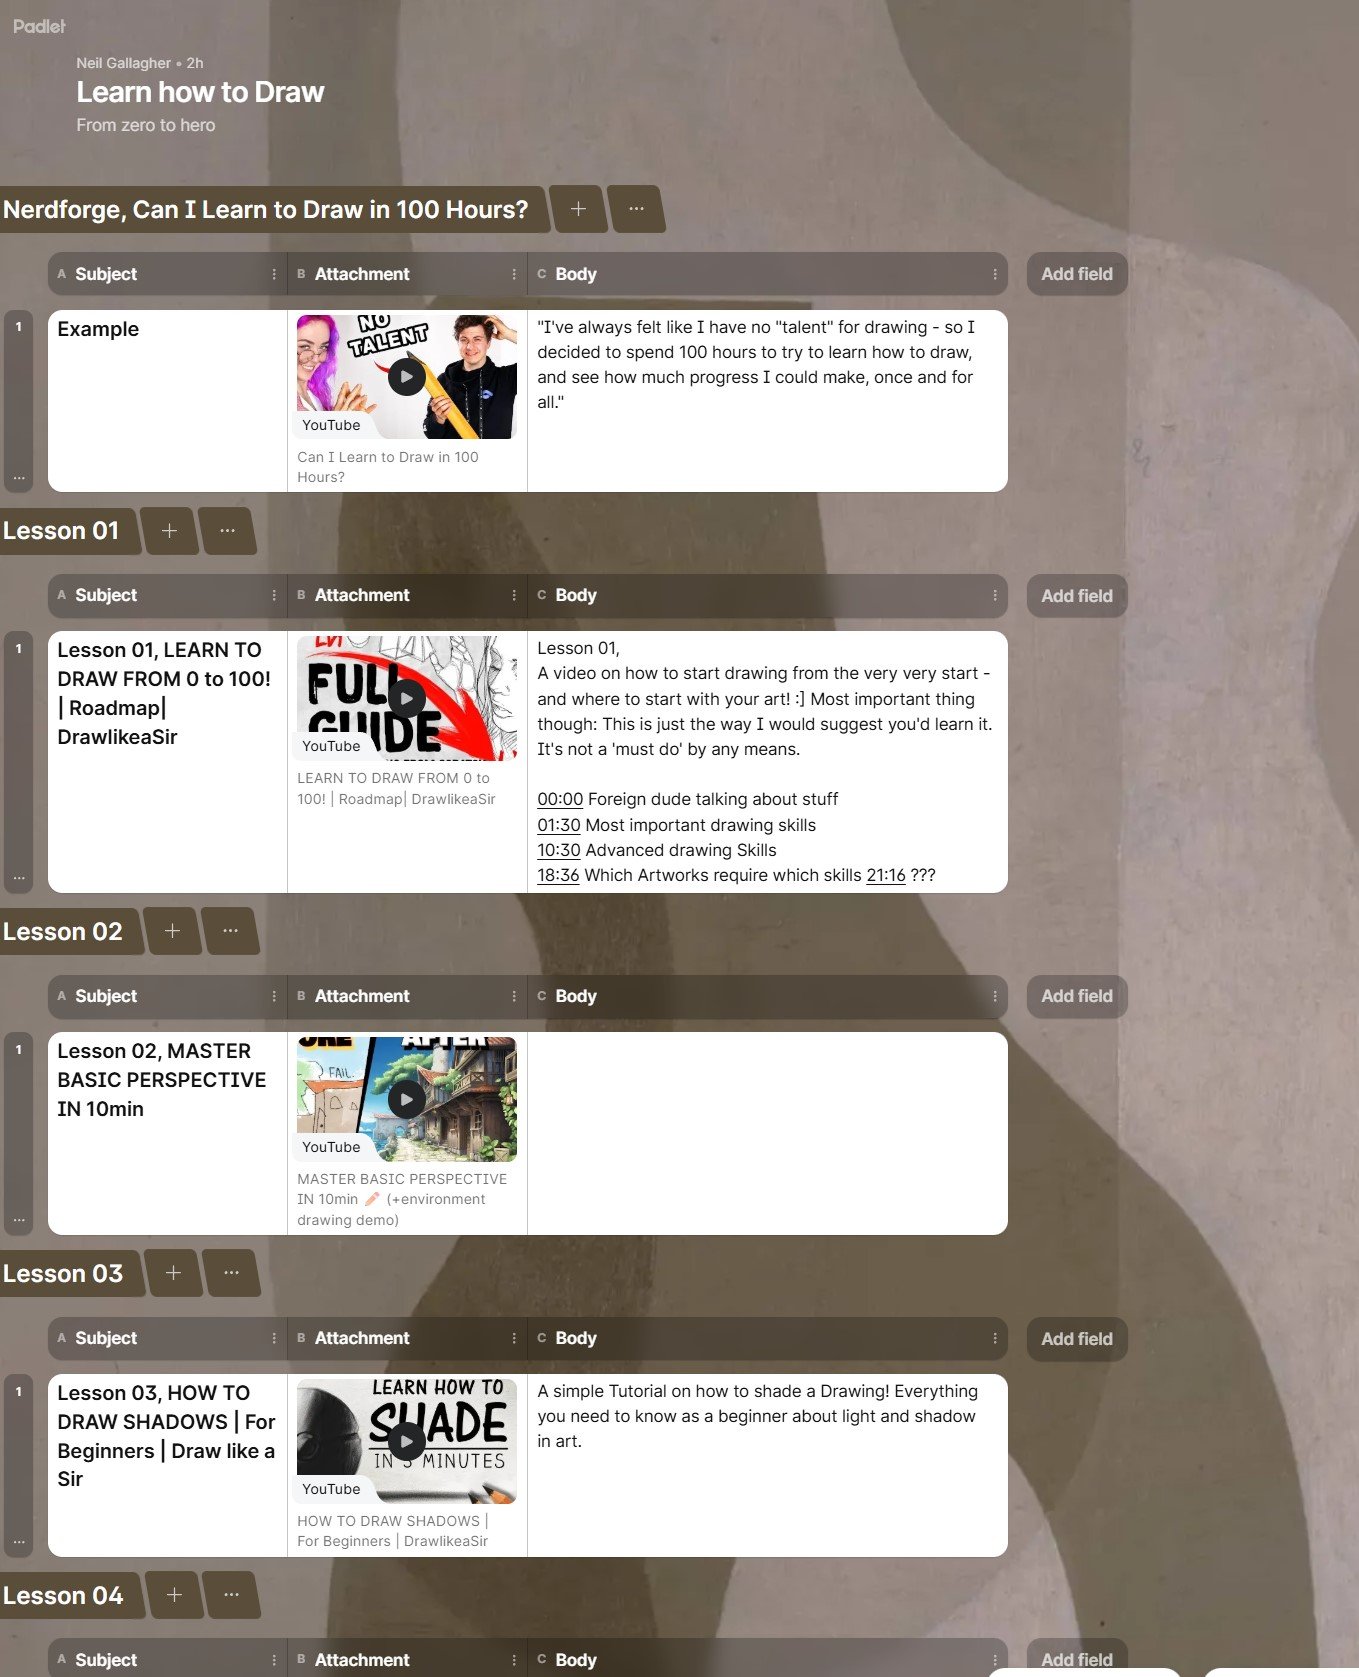Select the 'Lesson 03, HOW TO DRAW SHADOWS' subject cell

tap(168, 1465)
